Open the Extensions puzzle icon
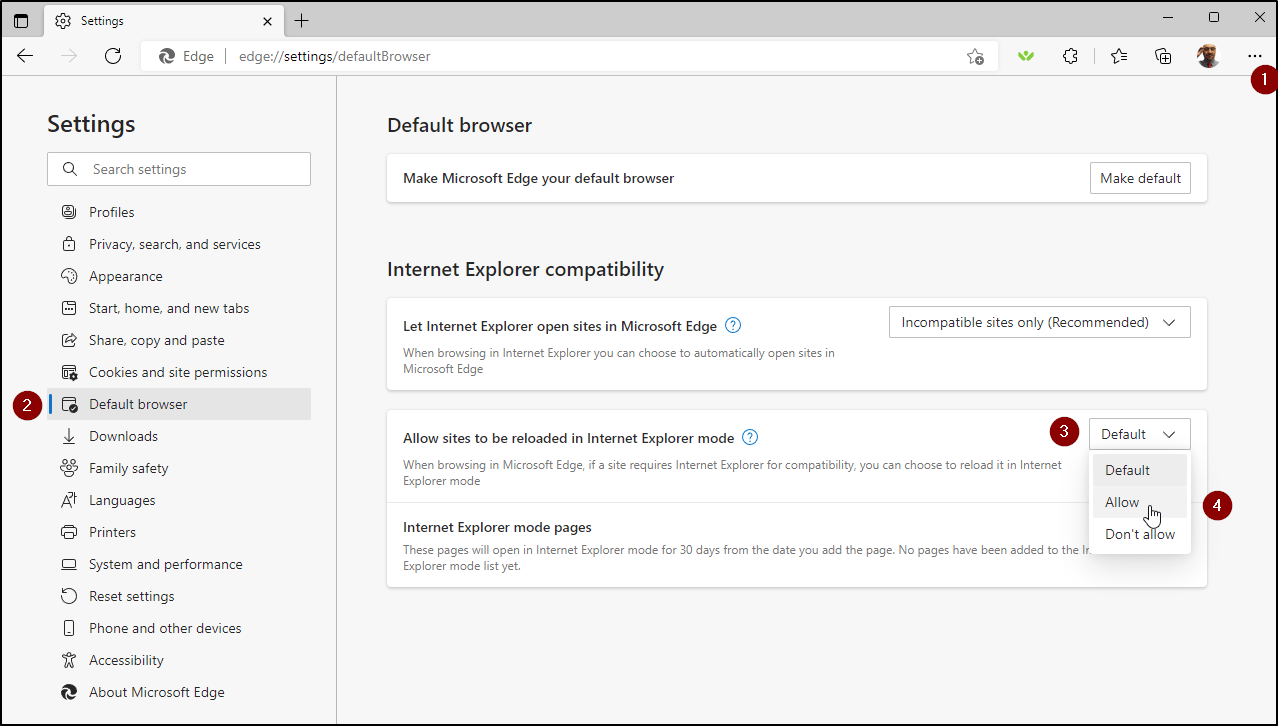This screenshot has width=1278, height=726. coord(1071,56)
